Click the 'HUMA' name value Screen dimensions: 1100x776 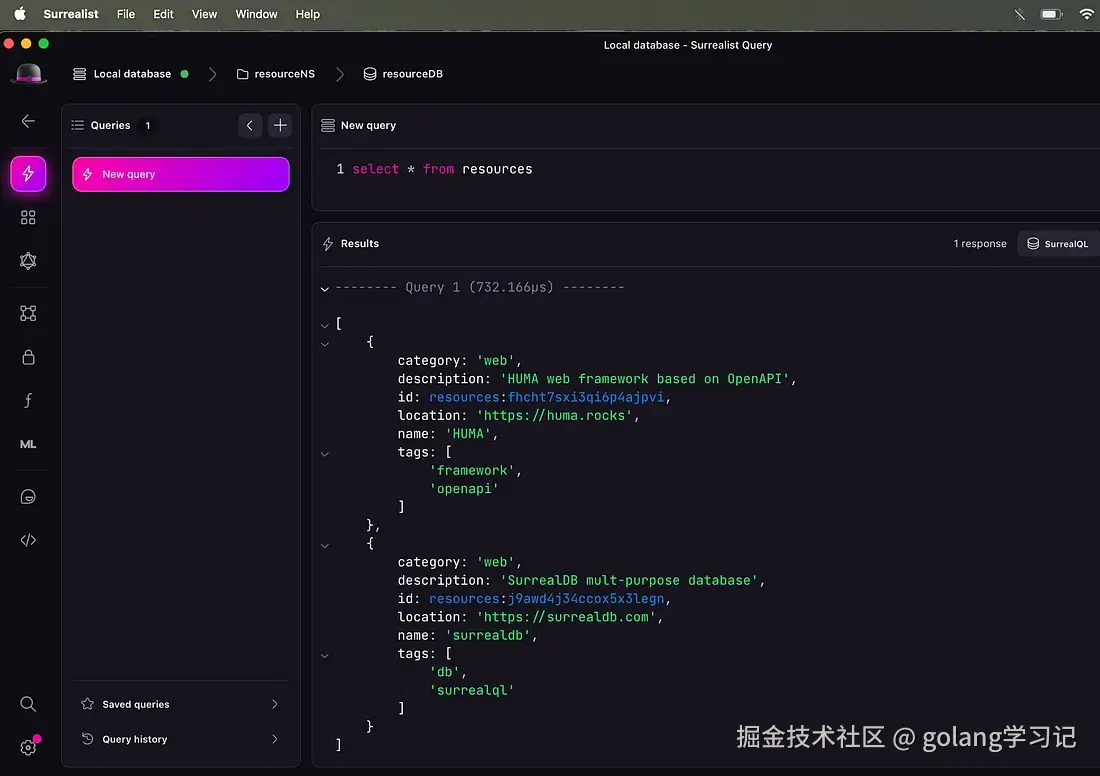(x=468, y=434)
